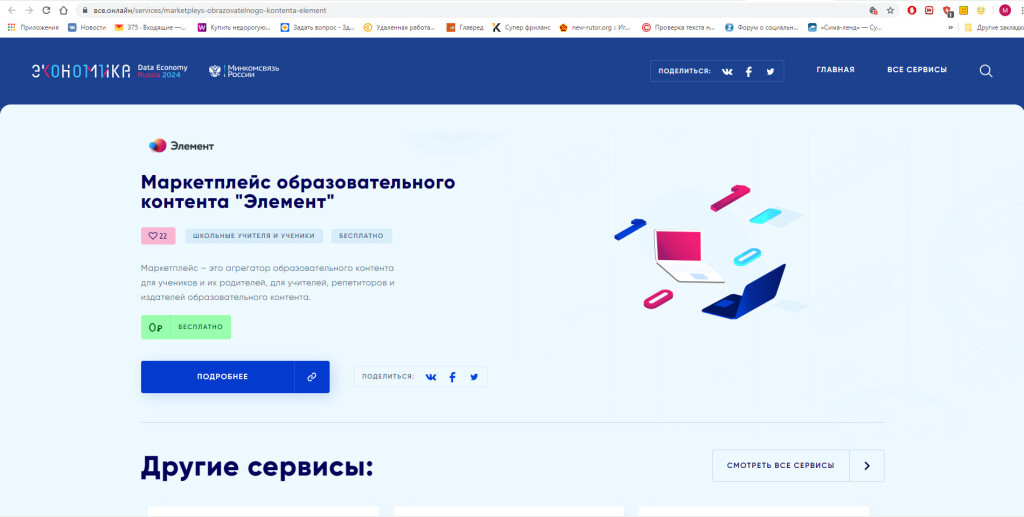Image resolution: width=1024 pixels, height=517 pixels.
Task: Click the Маркетплейс образовательного контента heading
Action: (x=298, y=192)
